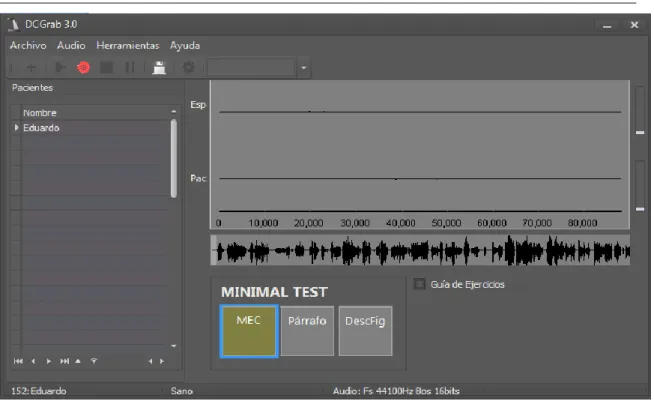The width and height of the screenshot is (654, 404).
Task: Click the '152: Eduardo' status bar entry
Action: point(39,391)
